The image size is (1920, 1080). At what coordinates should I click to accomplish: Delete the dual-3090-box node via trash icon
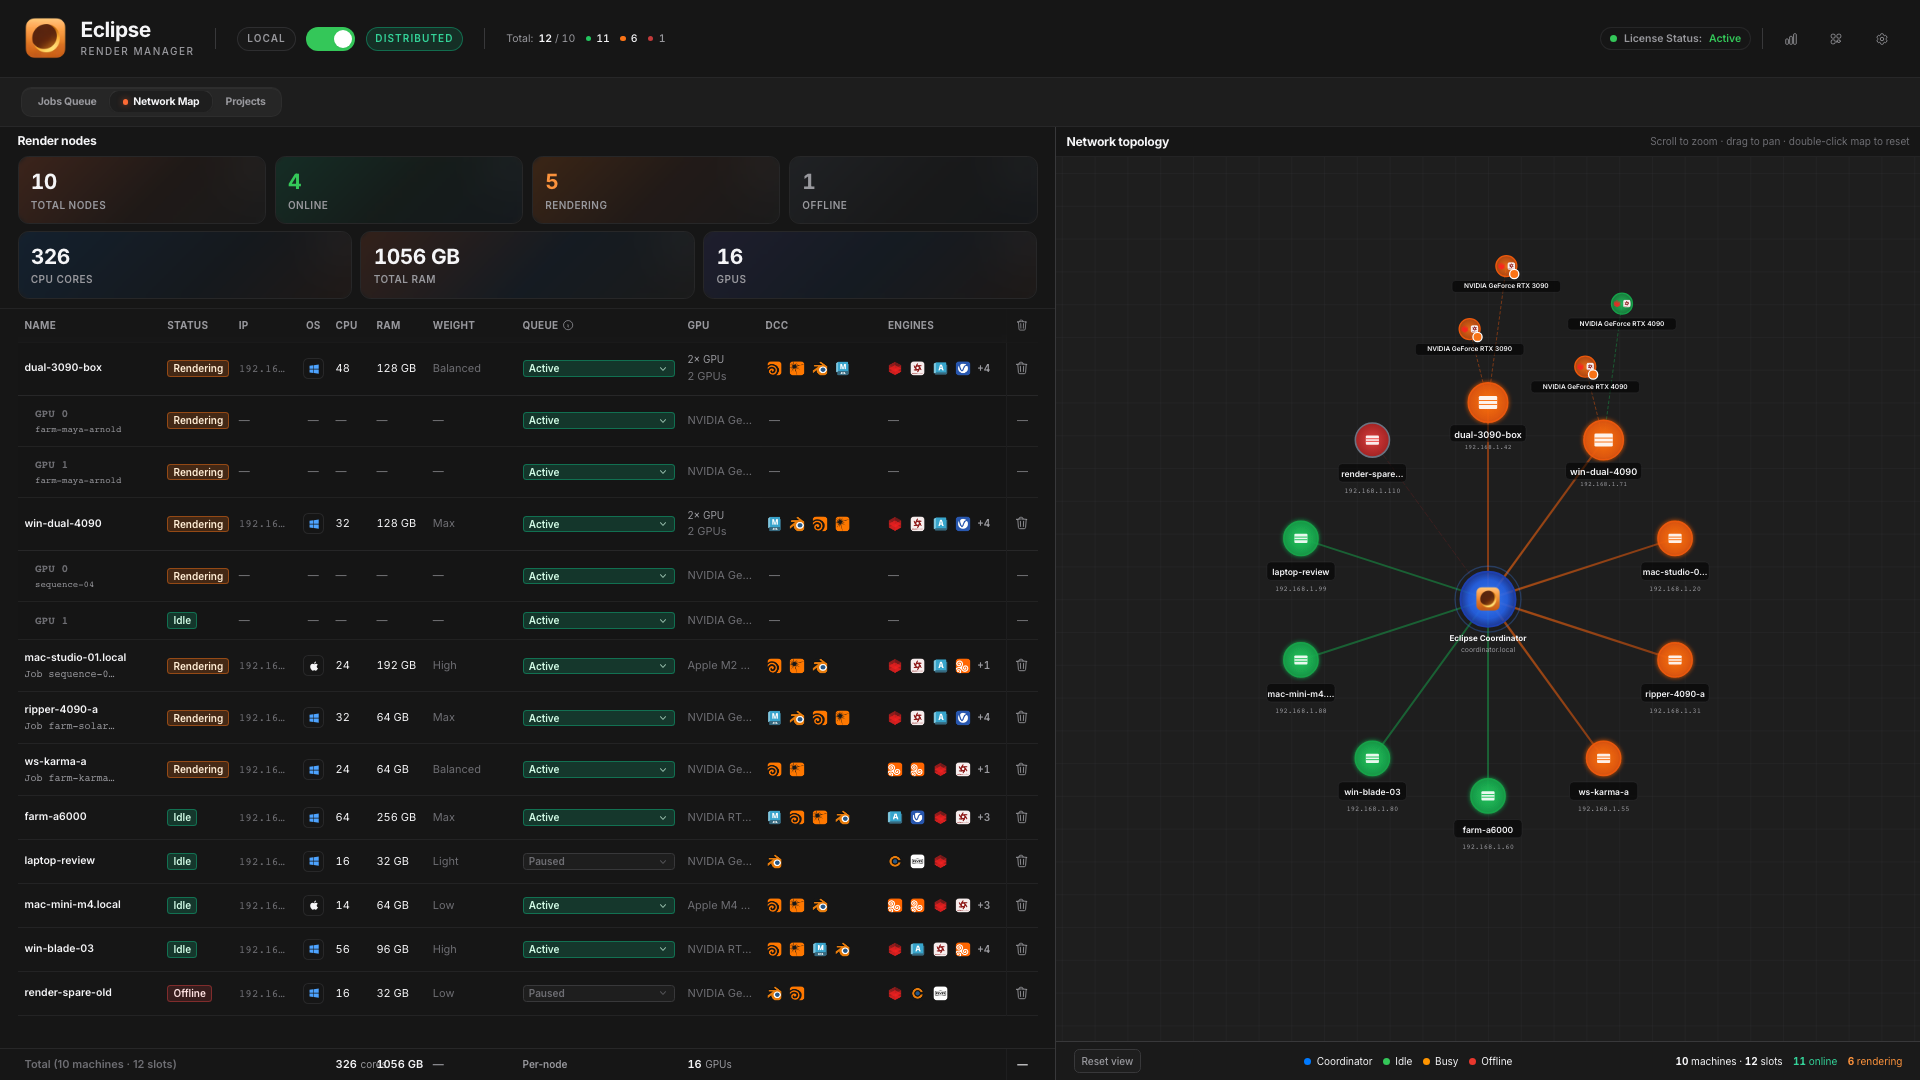pos(1022,368)
